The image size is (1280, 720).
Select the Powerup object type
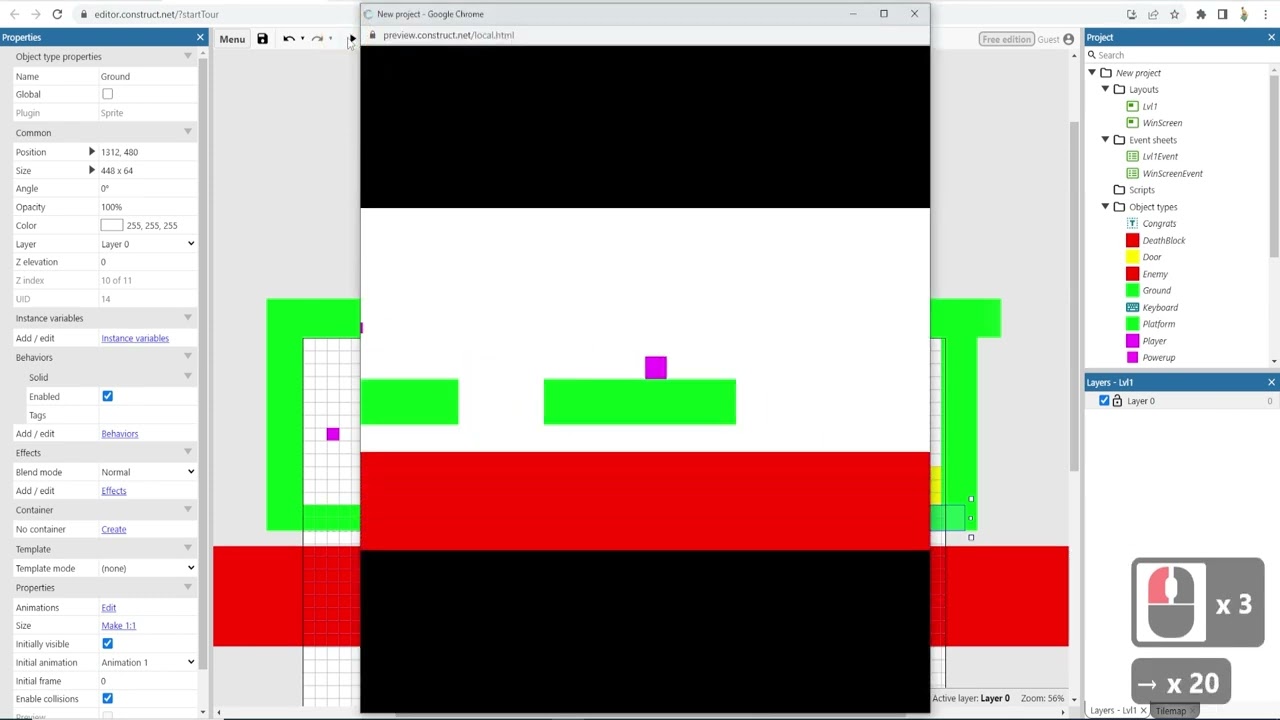pyautogui.click(x=1158, y=358)
